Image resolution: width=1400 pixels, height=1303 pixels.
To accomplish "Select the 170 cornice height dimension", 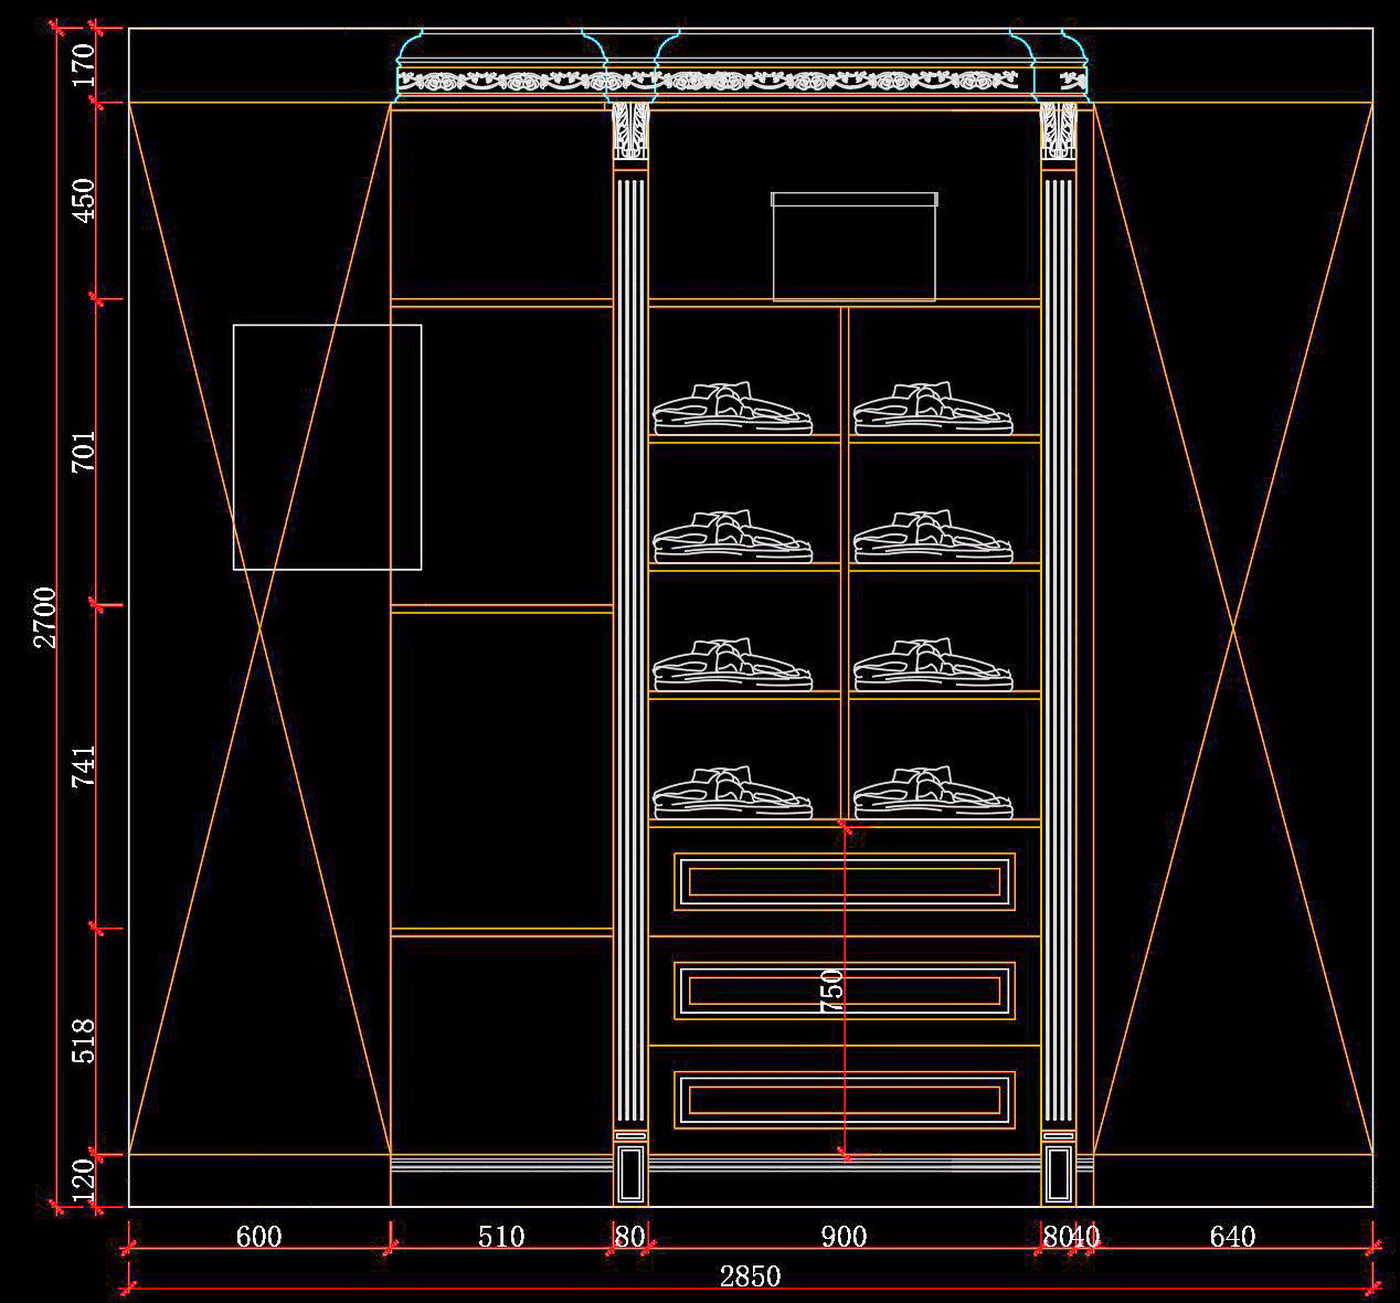I will (84, 65).
